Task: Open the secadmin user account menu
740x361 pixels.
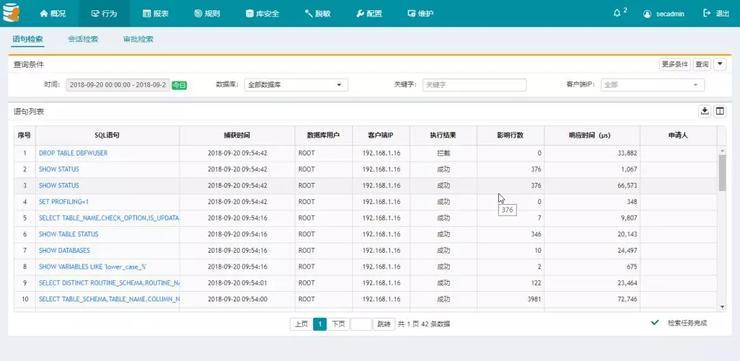Action: tap(665, 14)
